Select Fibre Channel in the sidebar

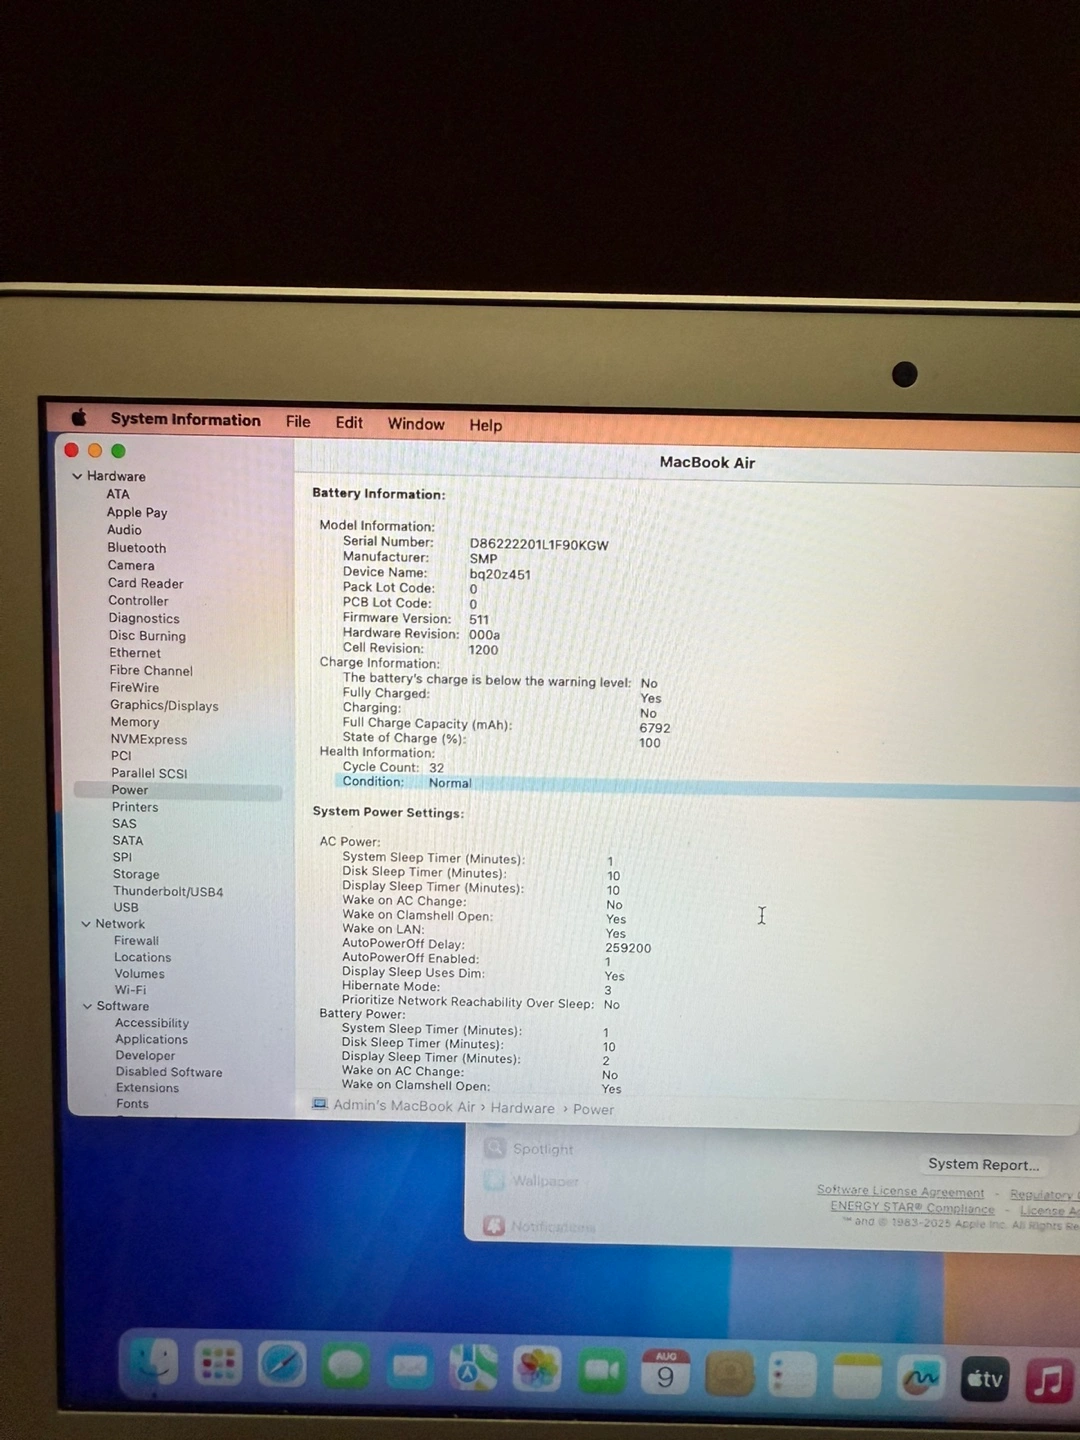point(151,671)
